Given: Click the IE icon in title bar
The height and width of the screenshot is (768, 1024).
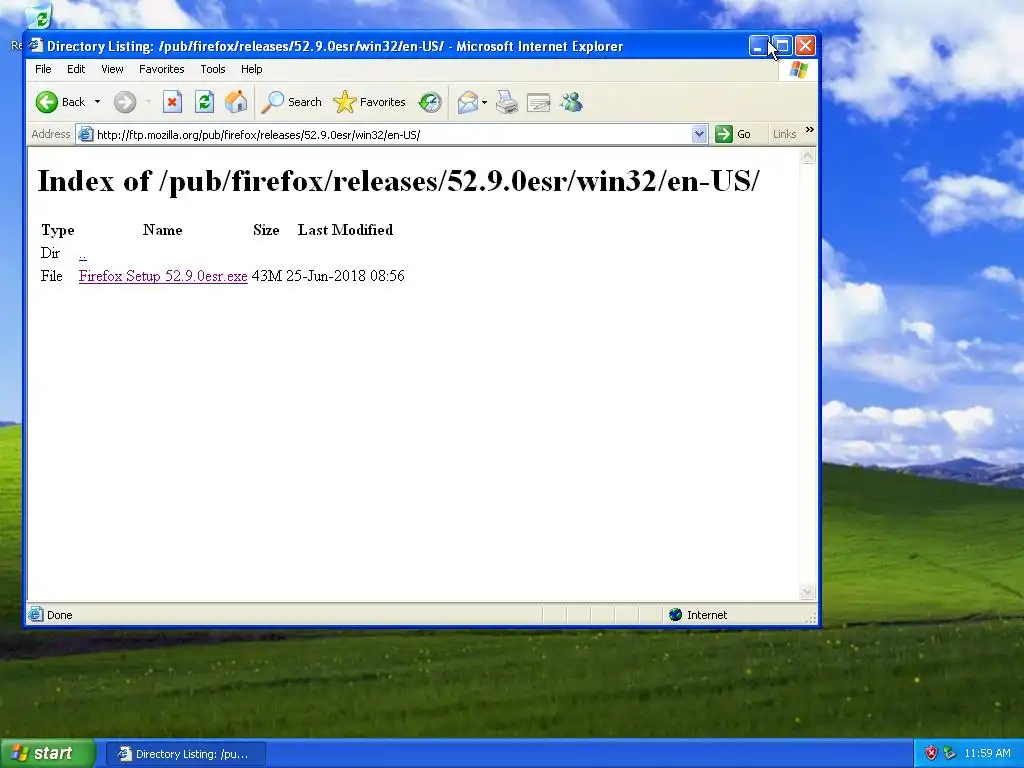Looking at the screenshot, I should (x=36, y=46).
